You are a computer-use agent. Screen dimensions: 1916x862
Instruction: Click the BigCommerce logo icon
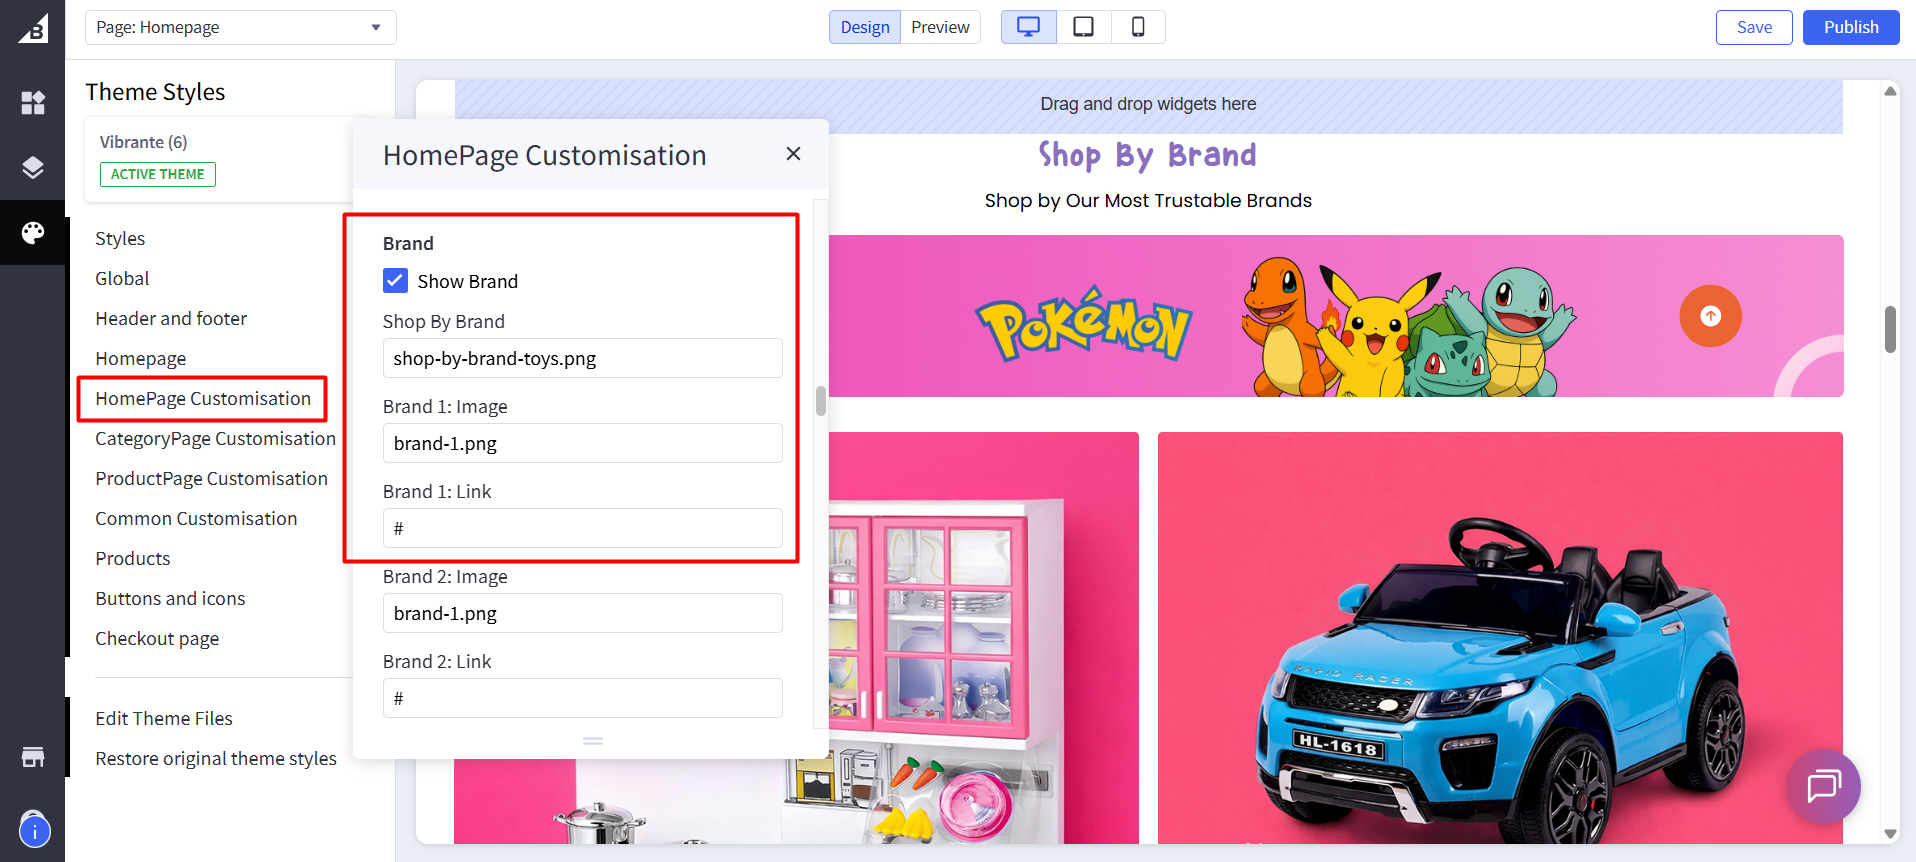(x=32, y=29)
